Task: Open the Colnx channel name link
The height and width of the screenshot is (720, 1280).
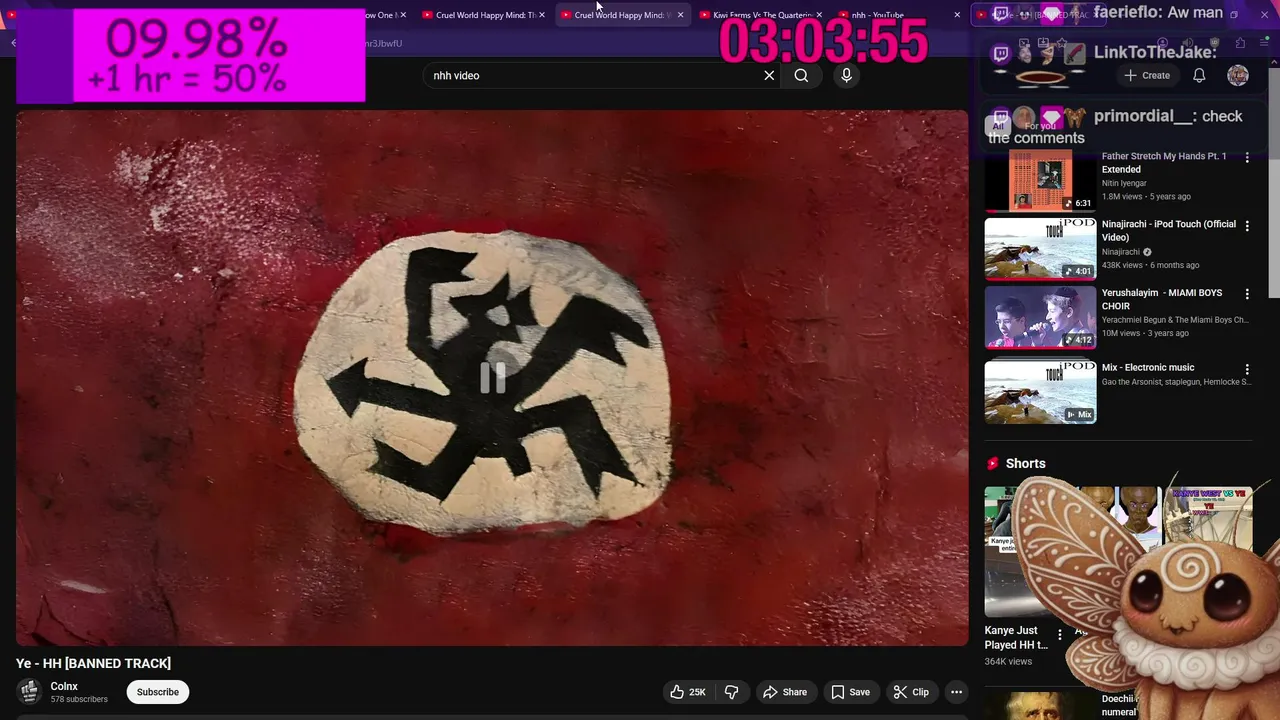Action: [x=64, y=686]
